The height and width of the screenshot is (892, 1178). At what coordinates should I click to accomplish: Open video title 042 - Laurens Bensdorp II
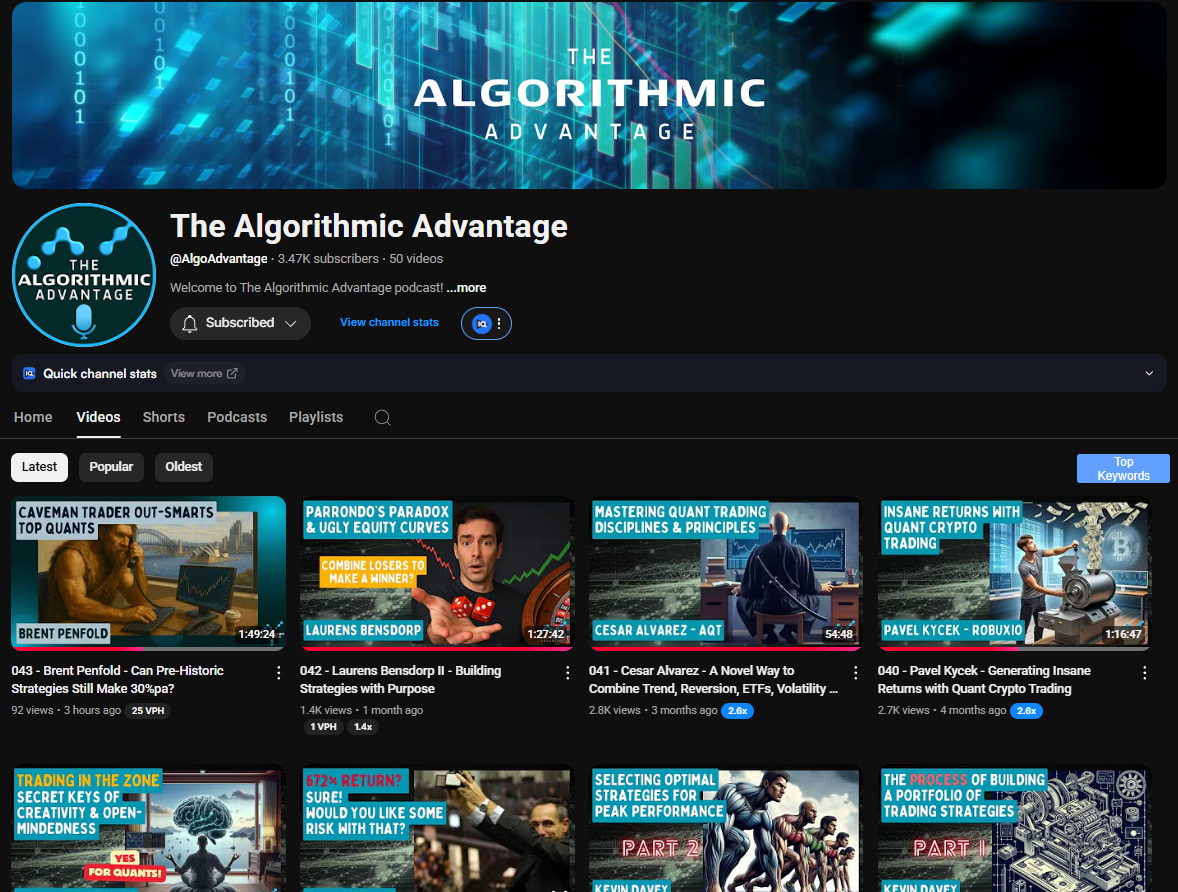click(x=400, y=679)
